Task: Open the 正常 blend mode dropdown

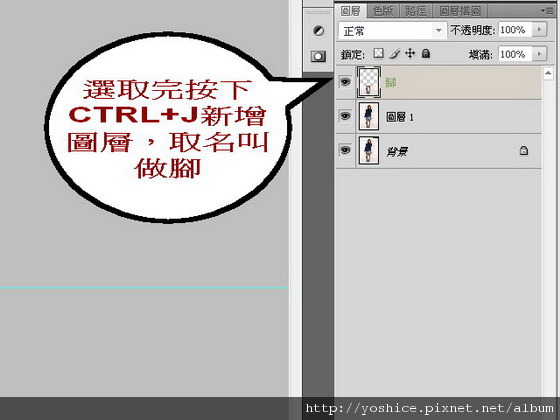Action: click(392, 31)
